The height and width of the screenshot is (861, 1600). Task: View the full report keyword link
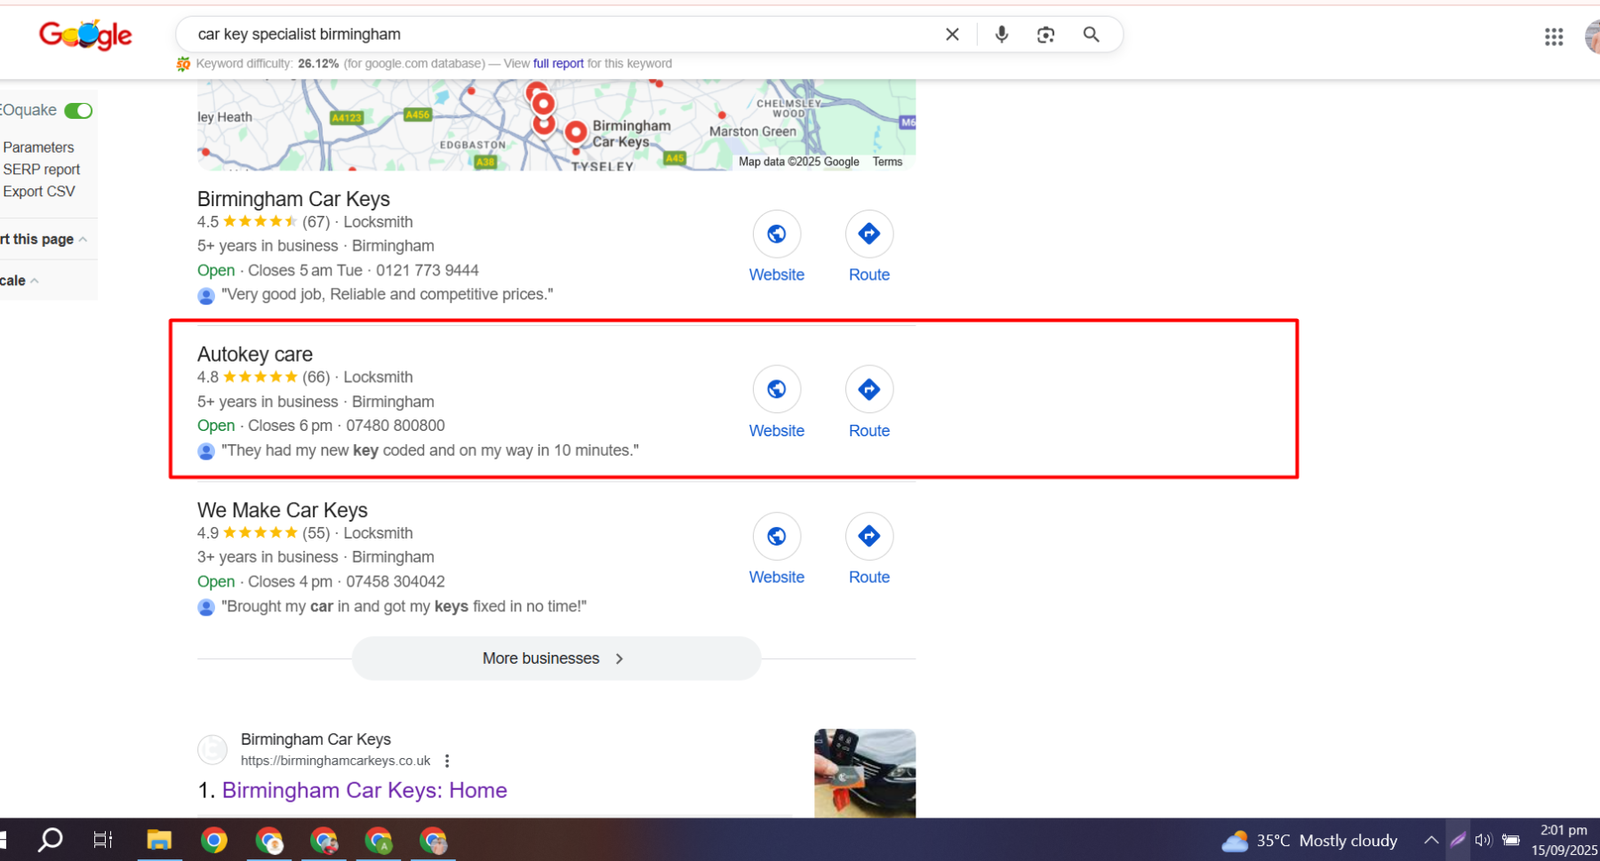(558, 64)
